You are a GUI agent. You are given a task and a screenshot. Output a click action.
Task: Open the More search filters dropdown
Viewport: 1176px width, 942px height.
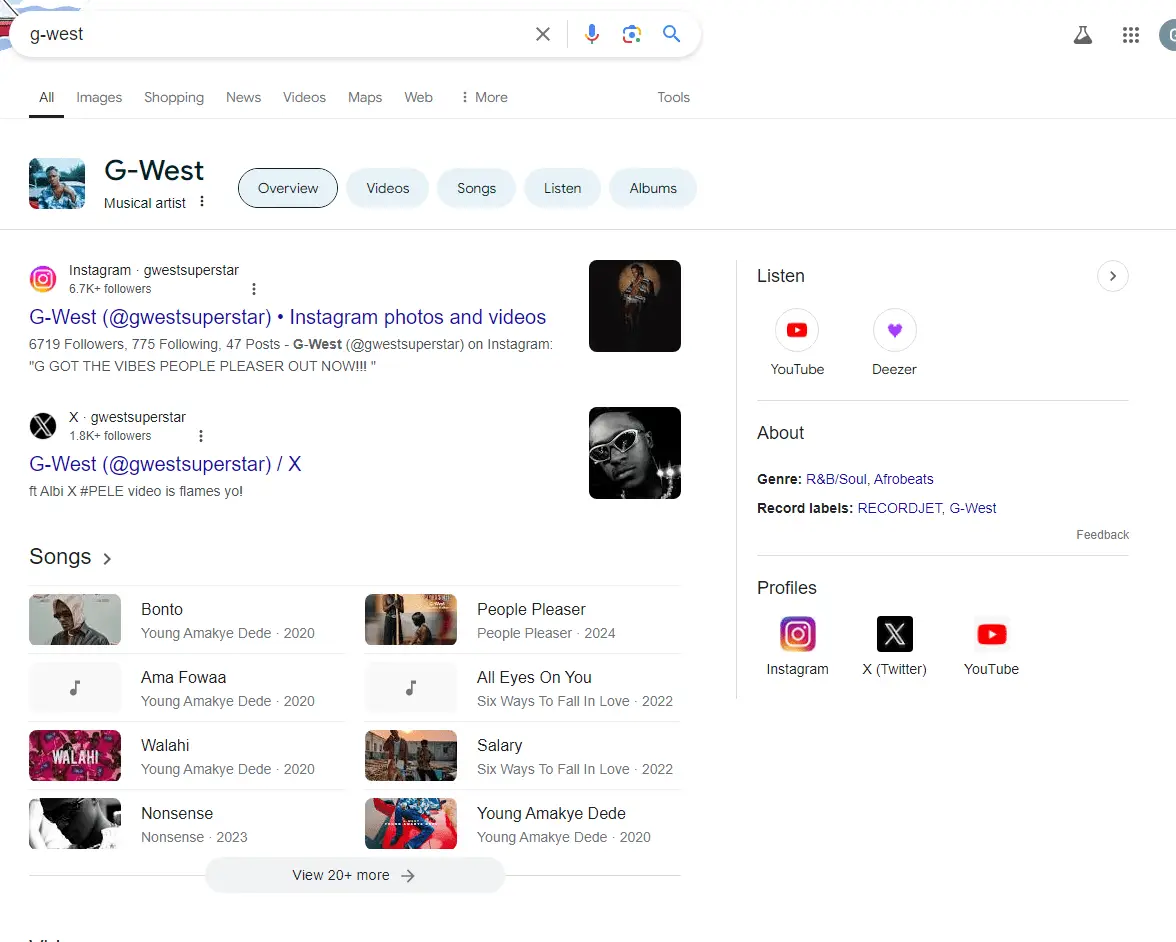[x=484, y=98]
